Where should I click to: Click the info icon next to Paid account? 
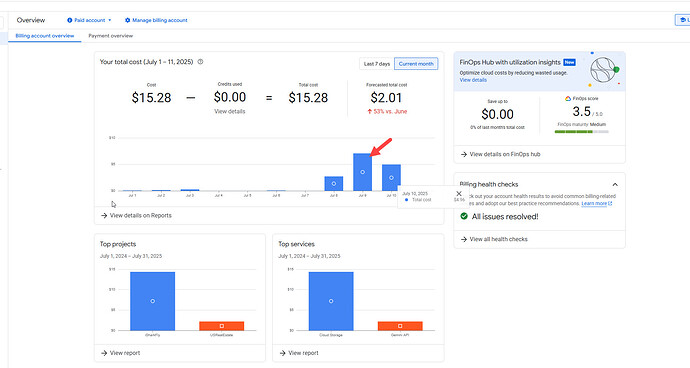(x=70, y=20)
